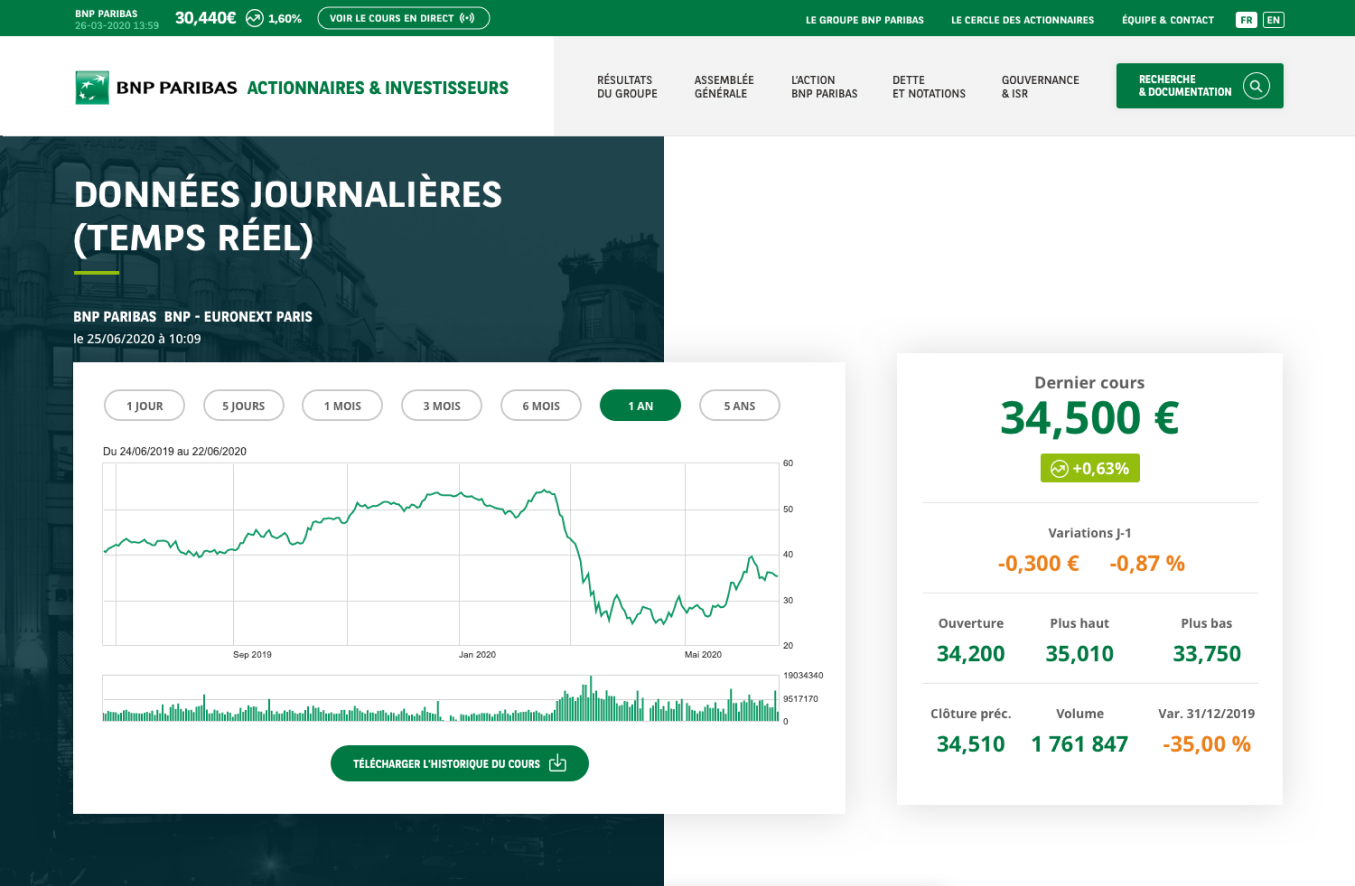Viewport: 1355px width, 886px height.
Task: Click the magnifier search icon
Action: pos(1256,86)
